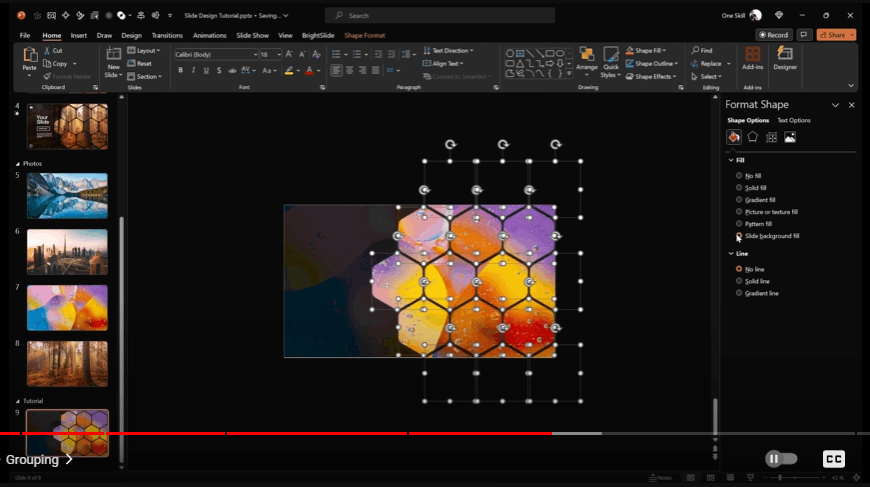The width and height of the screenshot is (870, 487).
Task: Apply the text highlight color
Action: (289, 70)
